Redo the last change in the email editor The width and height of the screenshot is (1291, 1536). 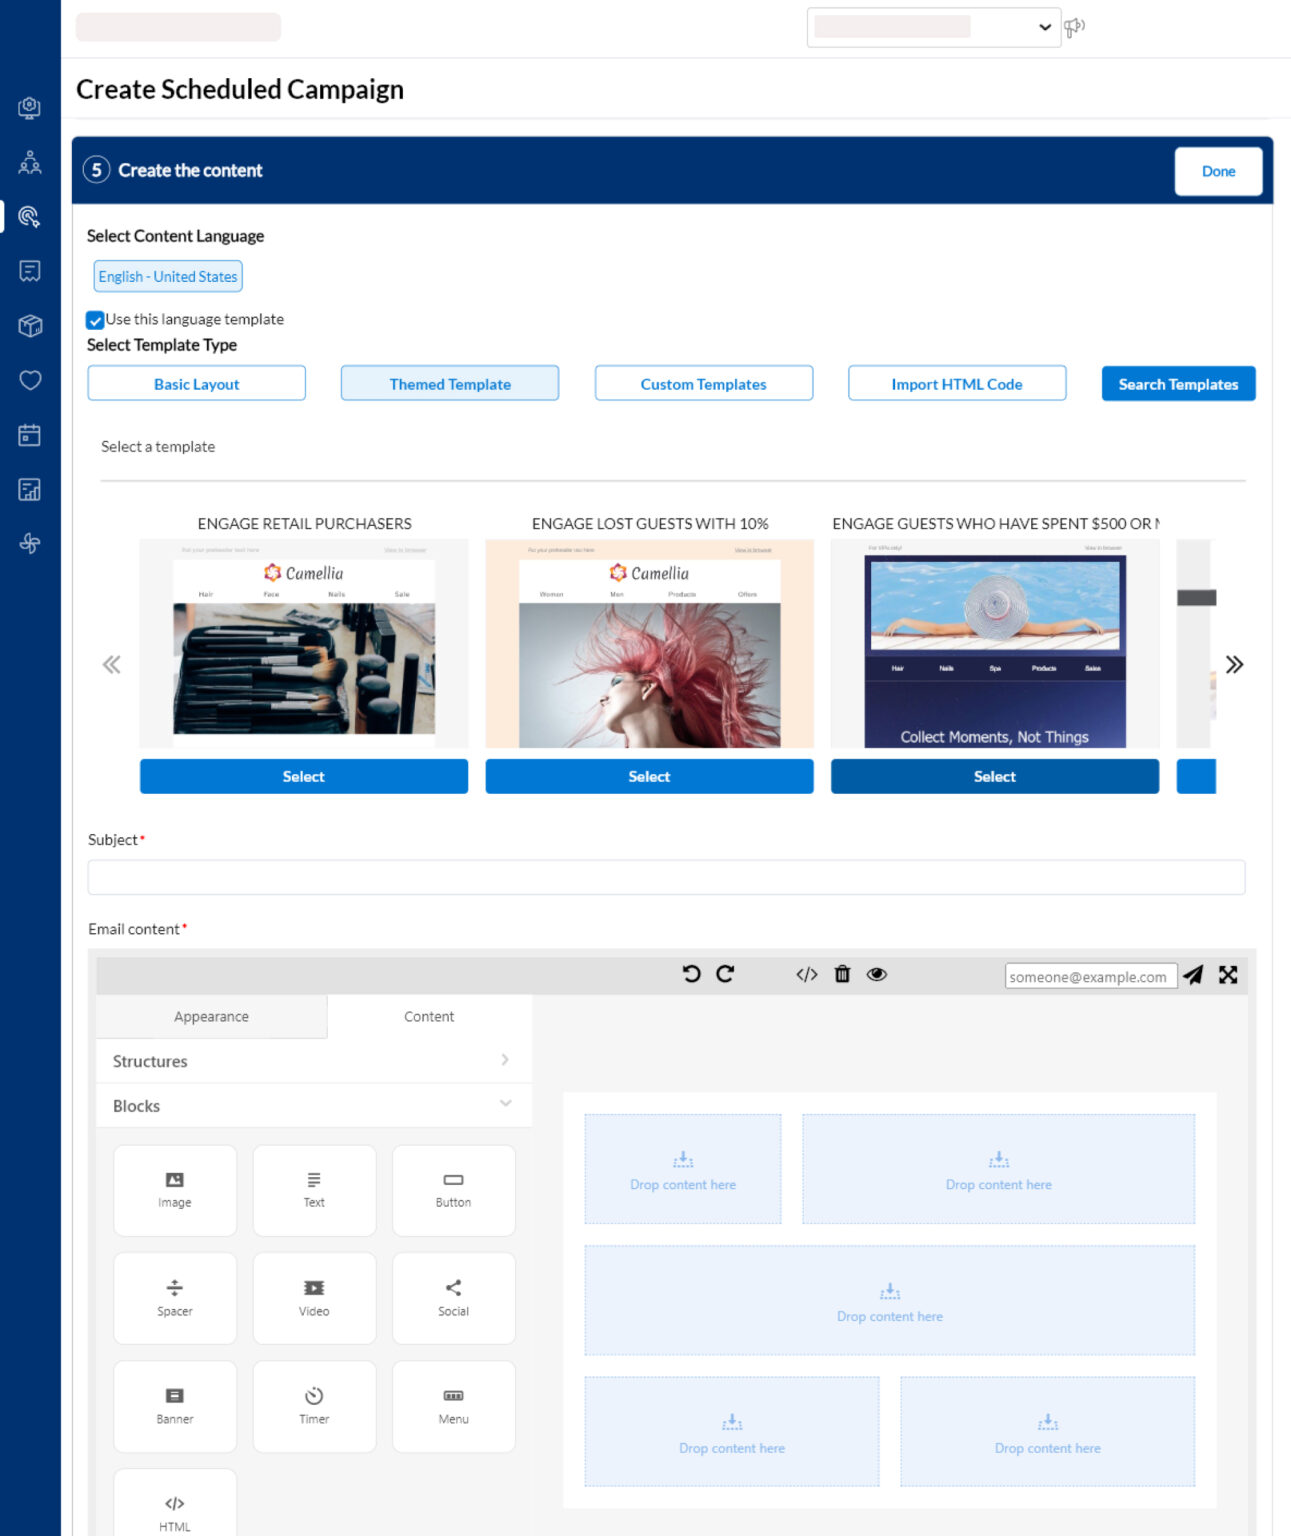(x=724, y=974)
